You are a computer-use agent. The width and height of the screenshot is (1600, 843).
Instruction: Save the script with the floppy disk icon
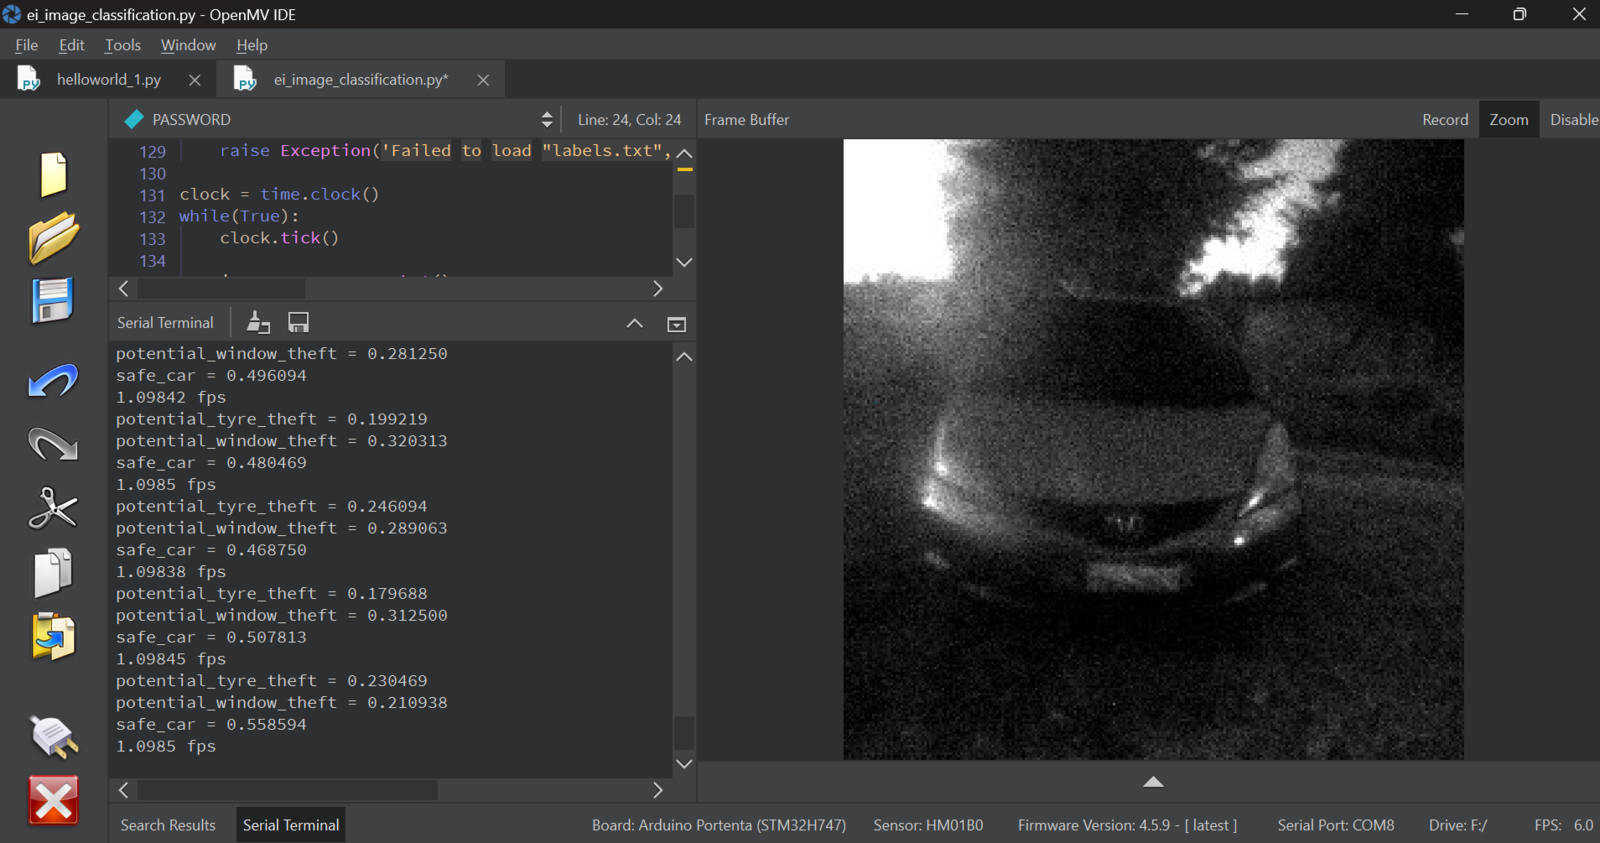coord(53,301)
